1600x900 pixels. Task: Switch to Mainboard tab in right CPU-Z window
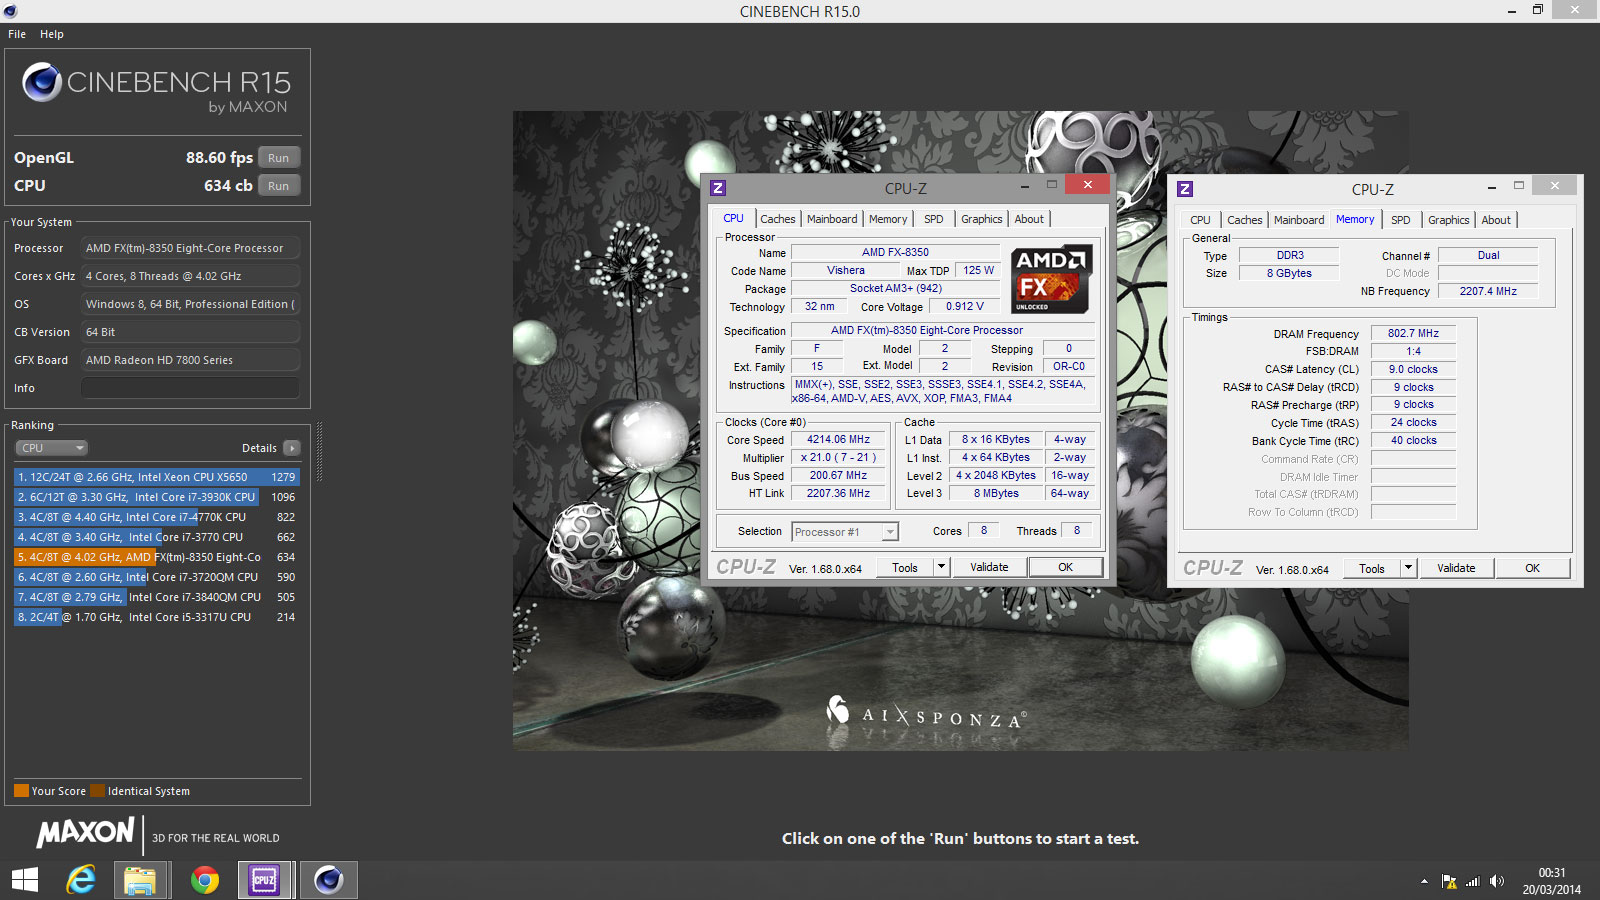tap(1299, 220)
